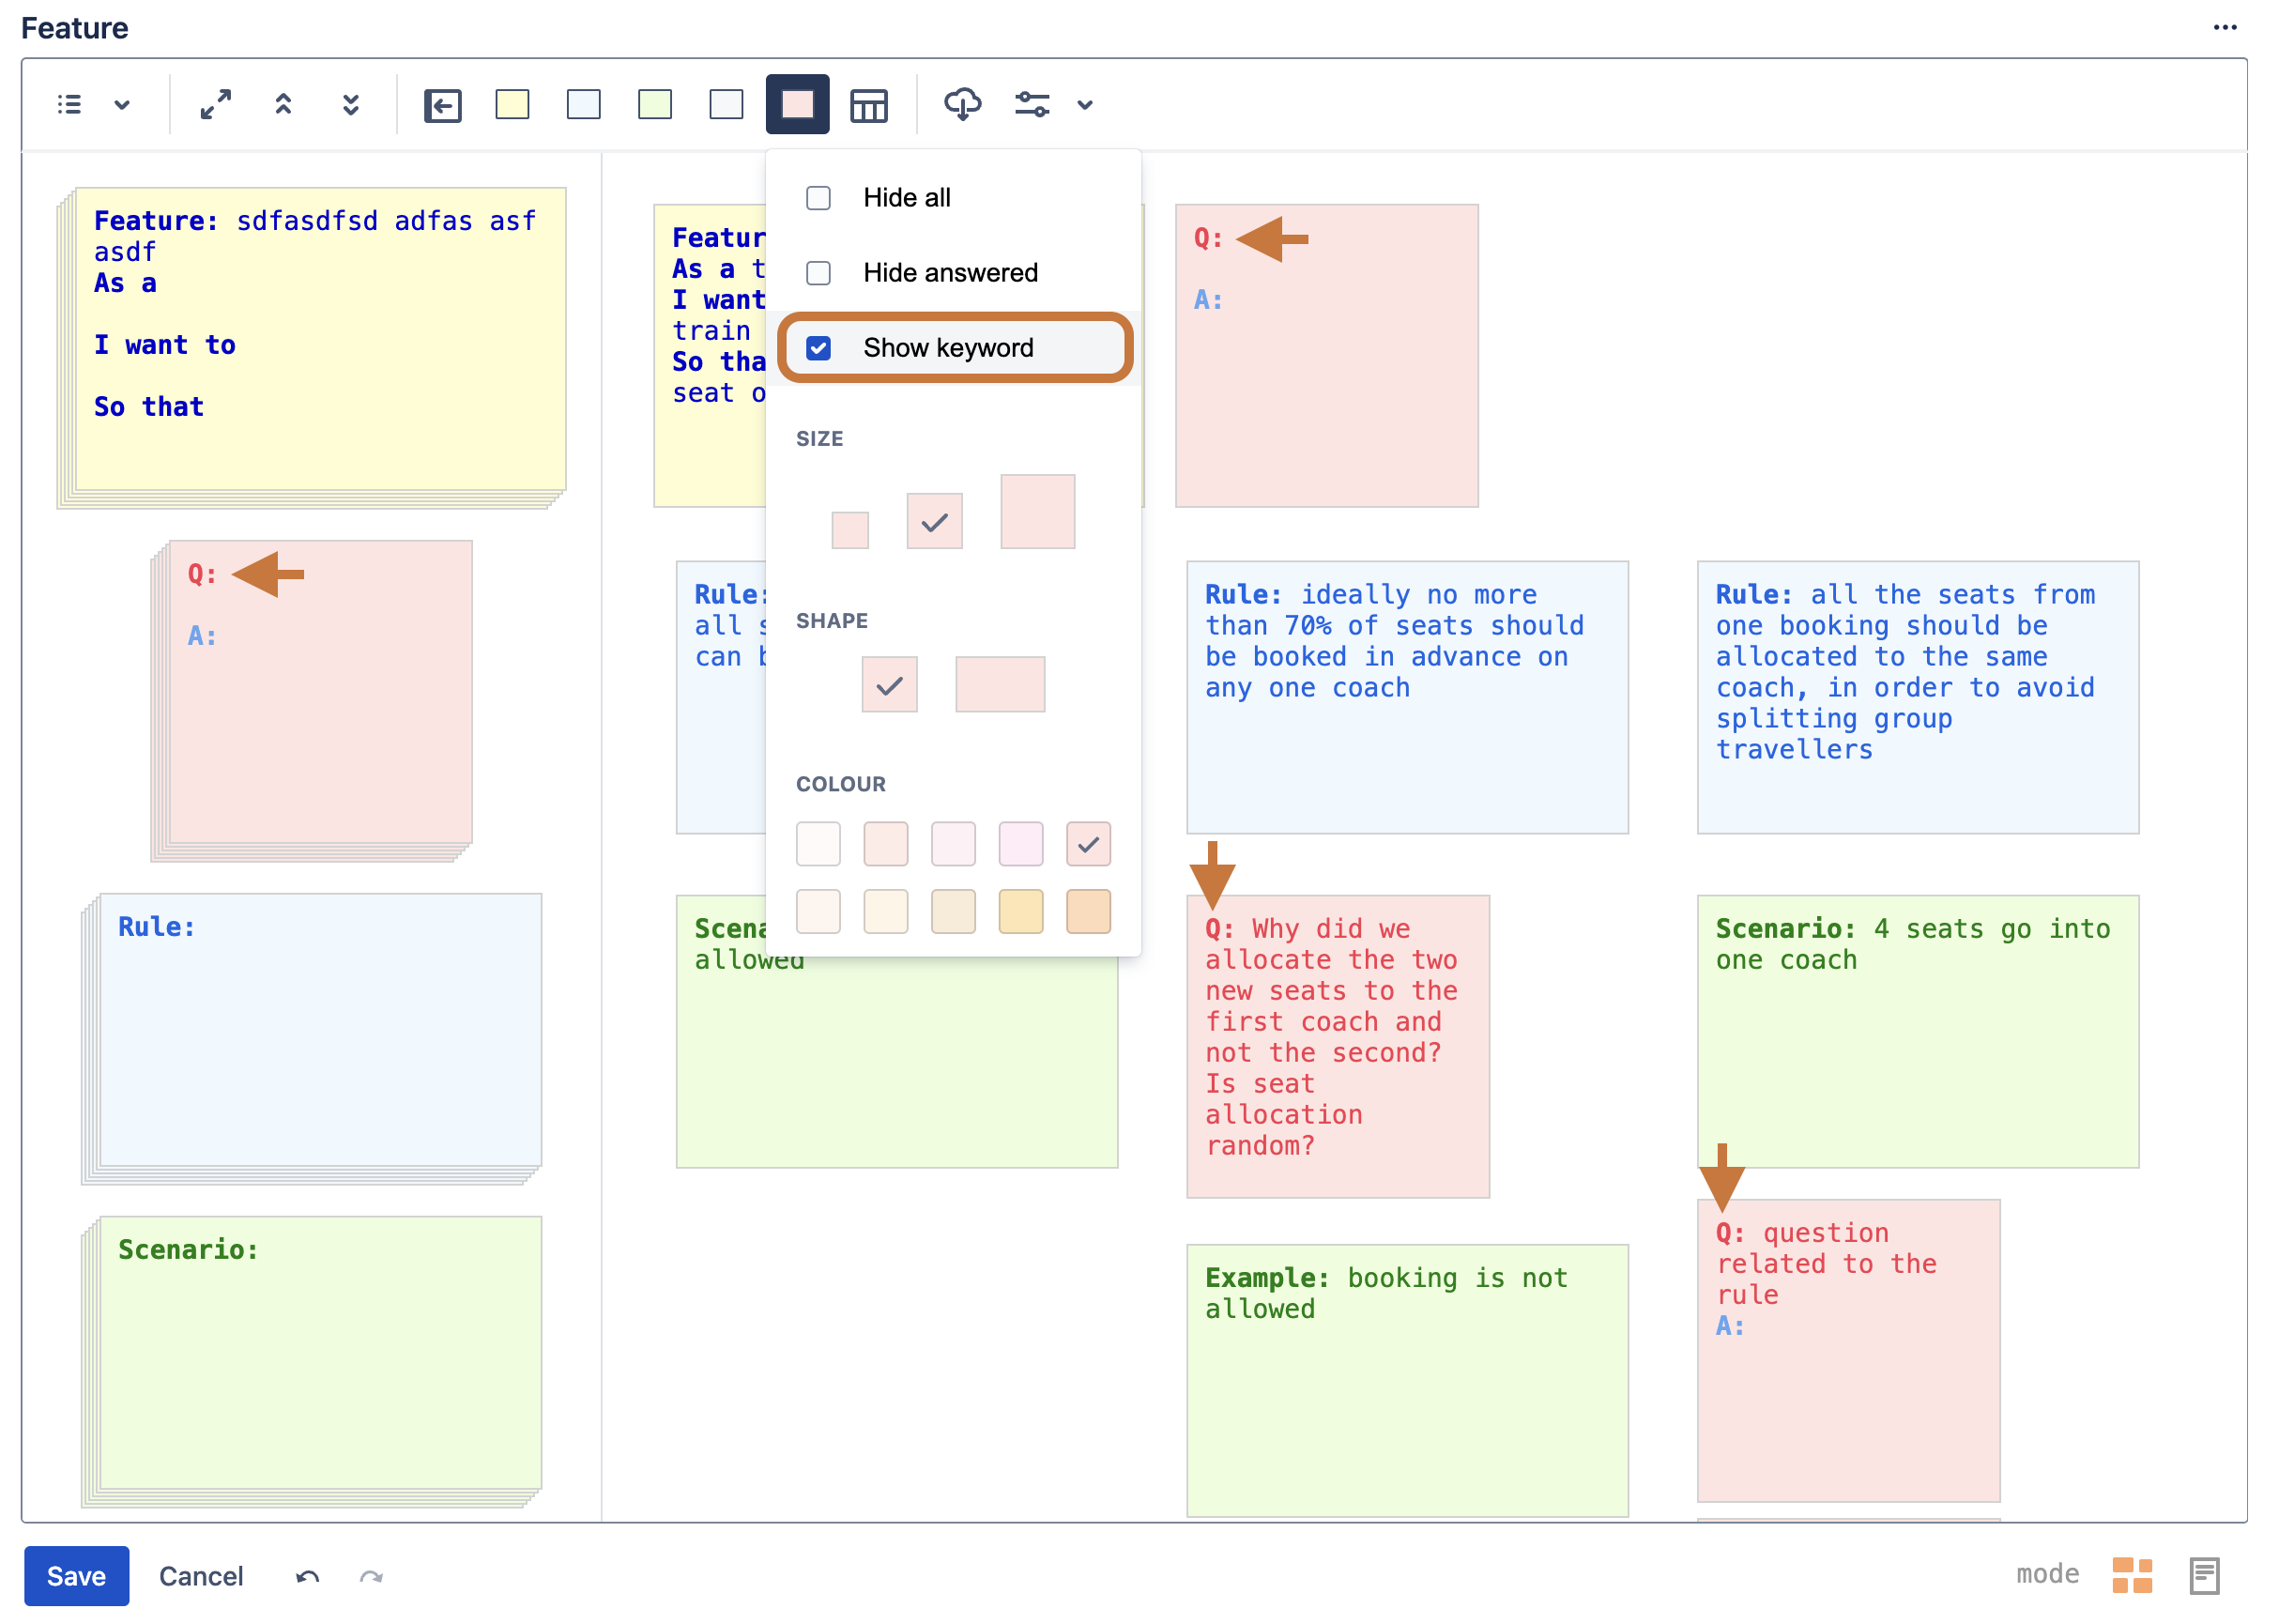The width and height of the screenshot is (2279, 1624).
Task: Click the undo arrow icon
Action: pos(308,1578)
